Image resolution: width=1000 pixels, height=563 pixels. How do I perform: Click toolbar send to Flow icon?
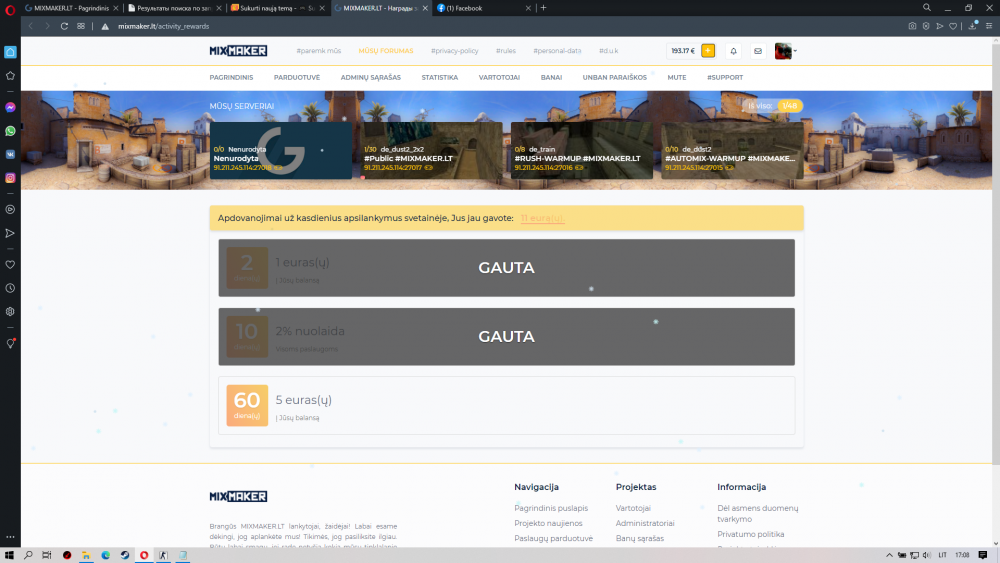939,26
